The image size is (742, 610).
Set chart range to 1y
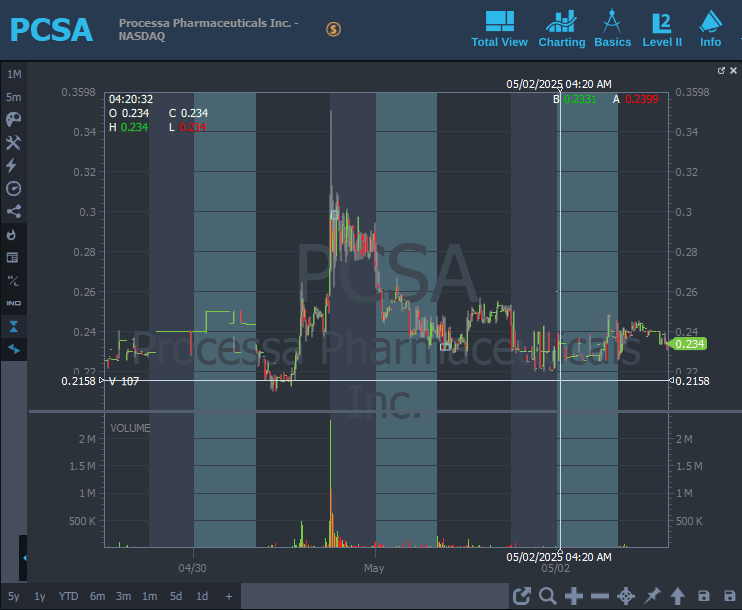coord(40,596)
